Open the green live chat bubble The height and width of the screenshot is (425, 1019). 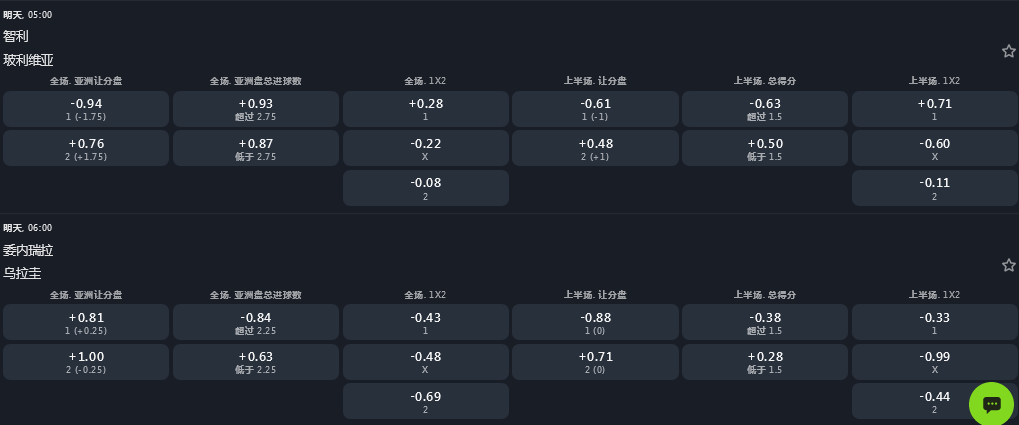[x=991, y=403]
